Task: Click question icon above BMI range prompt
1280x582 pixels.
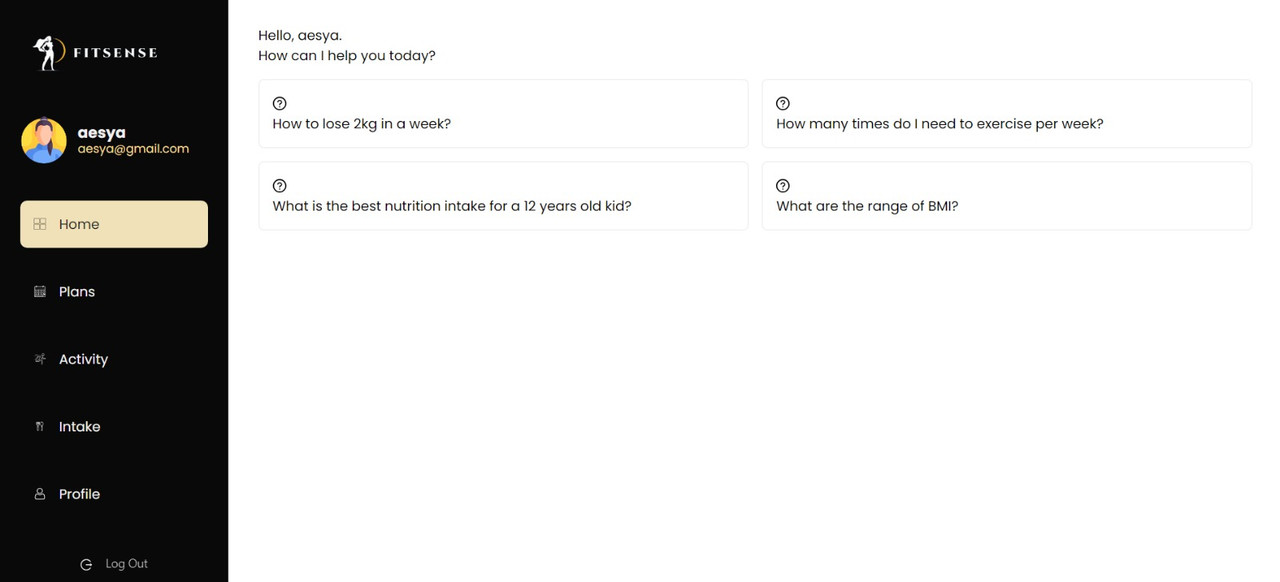Action: (783, 186)
